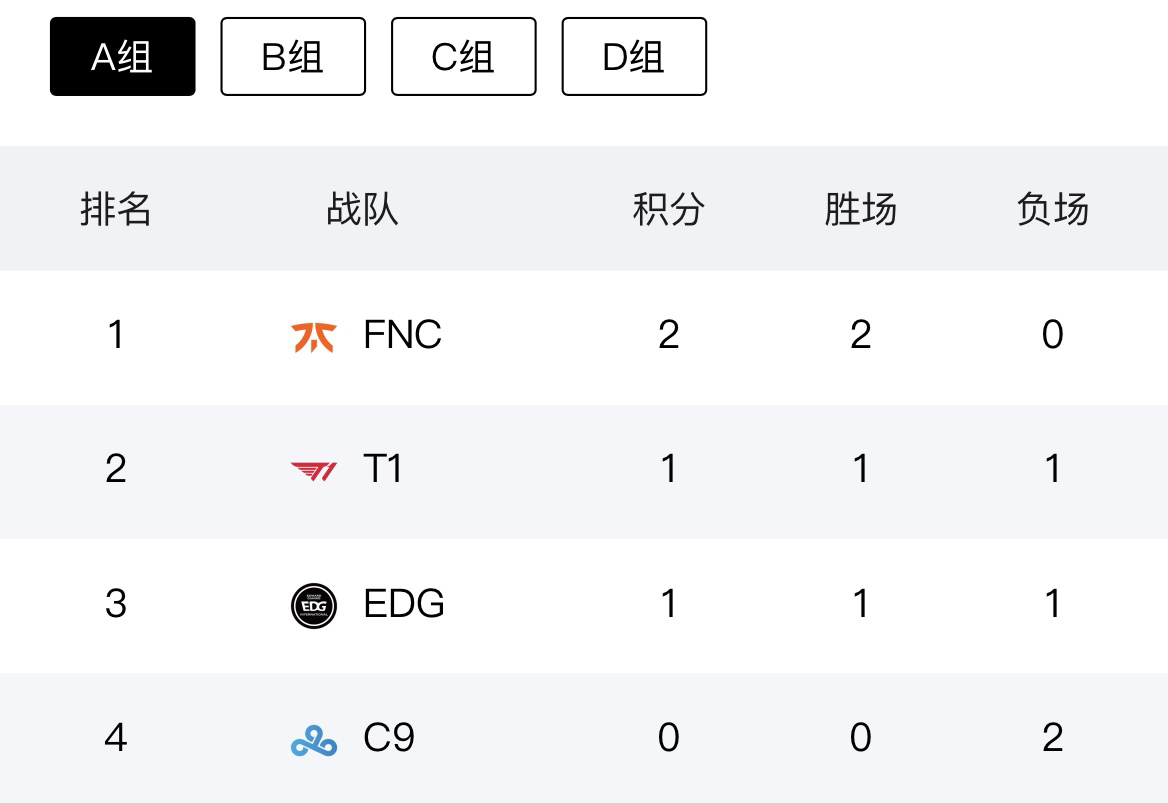Click the 积分 column header

tap(669, 210)
